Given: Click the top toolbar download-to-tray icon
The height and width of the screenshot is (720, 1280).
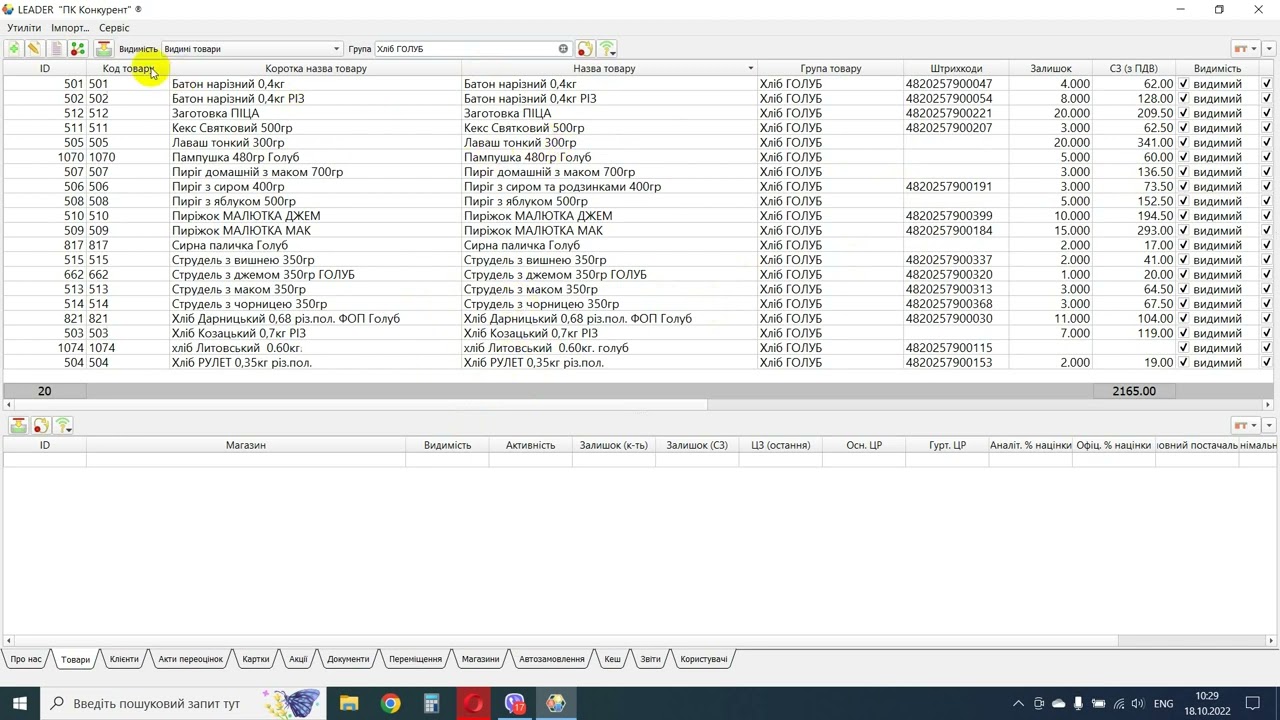Looking at the screenshot, I should click(103, 48).
